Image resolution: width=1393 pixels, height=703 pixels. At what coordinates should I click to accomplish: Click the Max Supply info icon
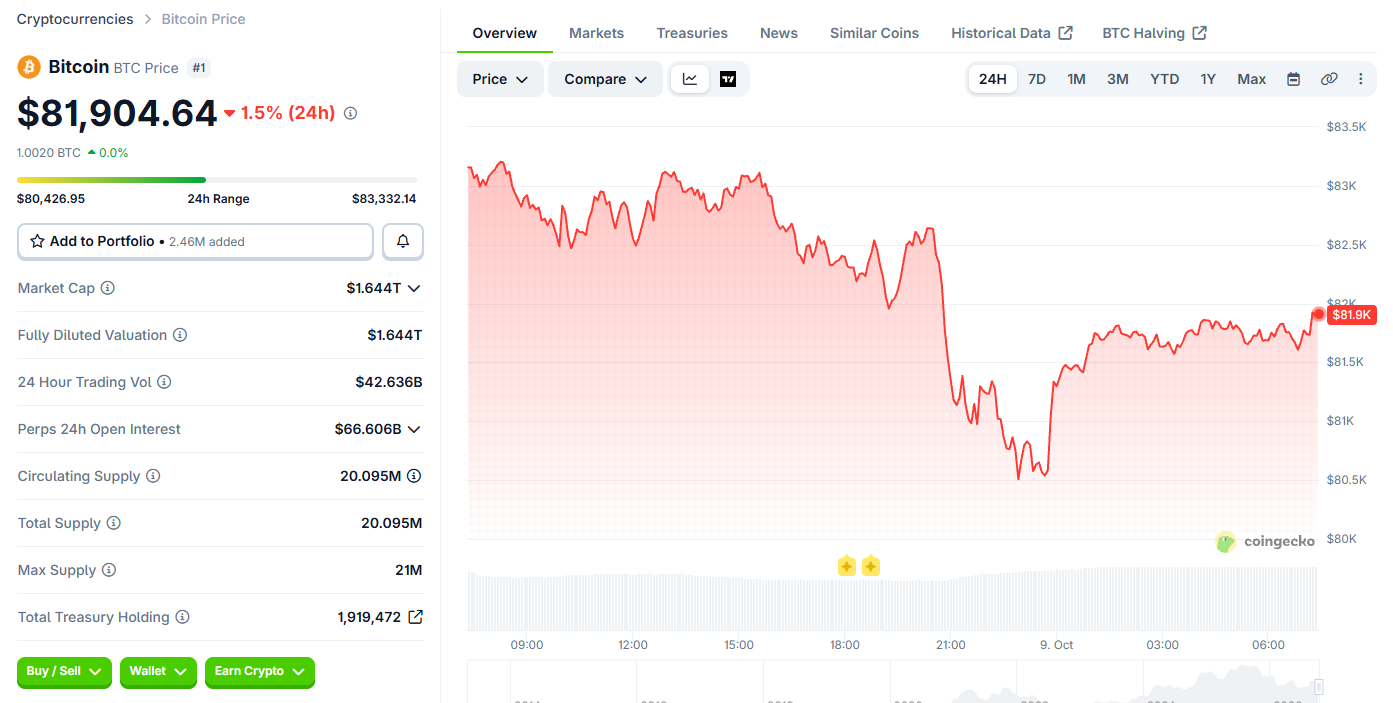click(x=109, y=570)
